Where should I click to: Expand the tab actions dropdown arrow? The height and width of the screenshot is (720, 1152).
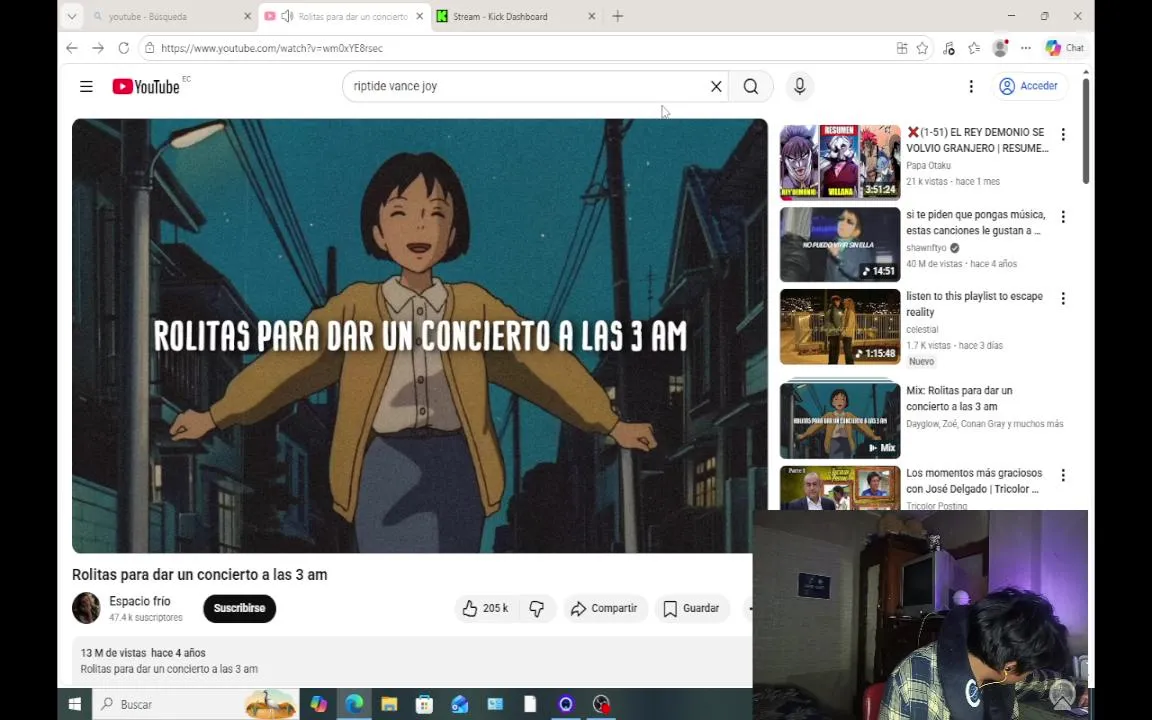pyautogui.click(x=71, y=16)
